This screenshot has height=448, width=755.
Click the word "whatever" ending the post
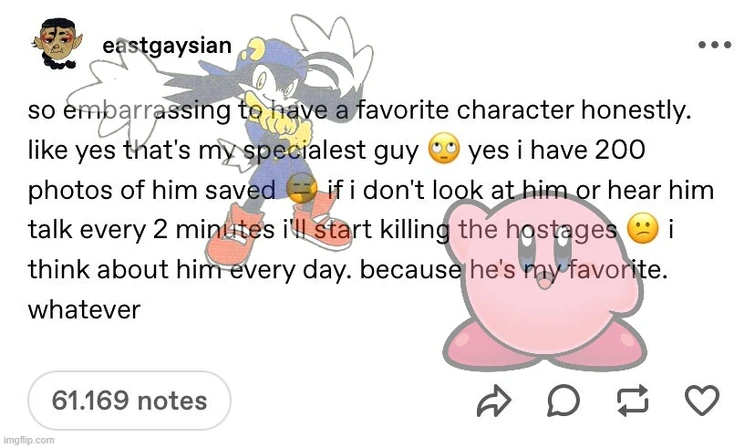[x=85, y=310]
